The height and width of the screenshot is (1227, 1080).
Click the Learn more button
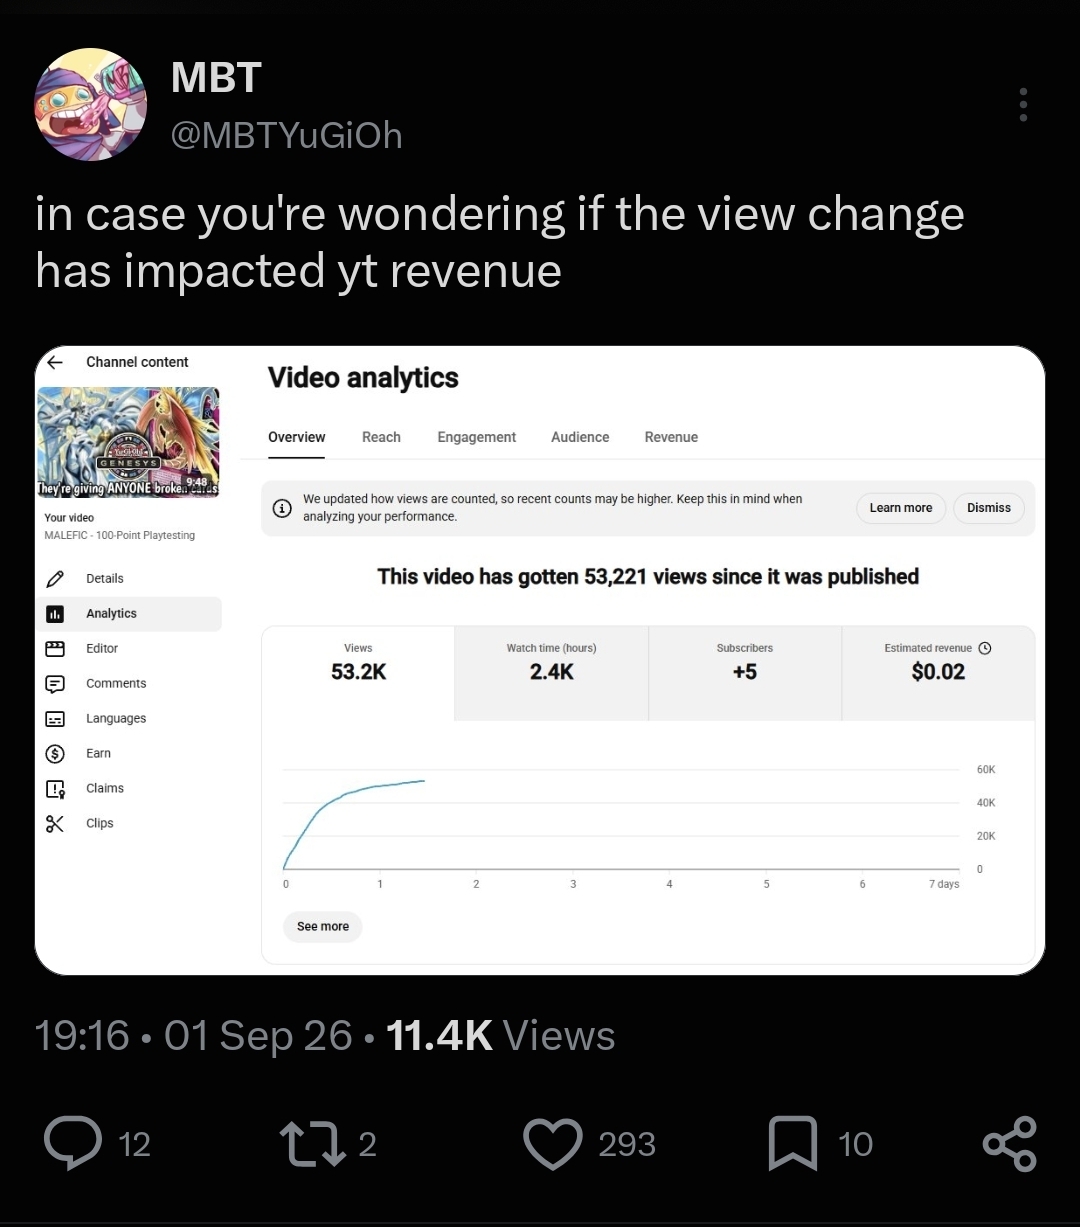[x=900, y=508]
